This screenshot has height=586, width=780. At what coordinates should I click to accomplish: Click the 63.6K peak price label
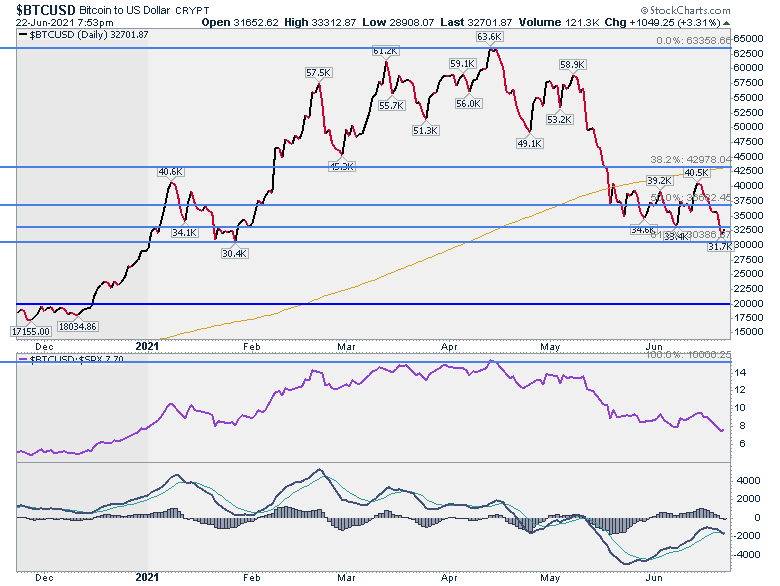(x=489, y=37)
